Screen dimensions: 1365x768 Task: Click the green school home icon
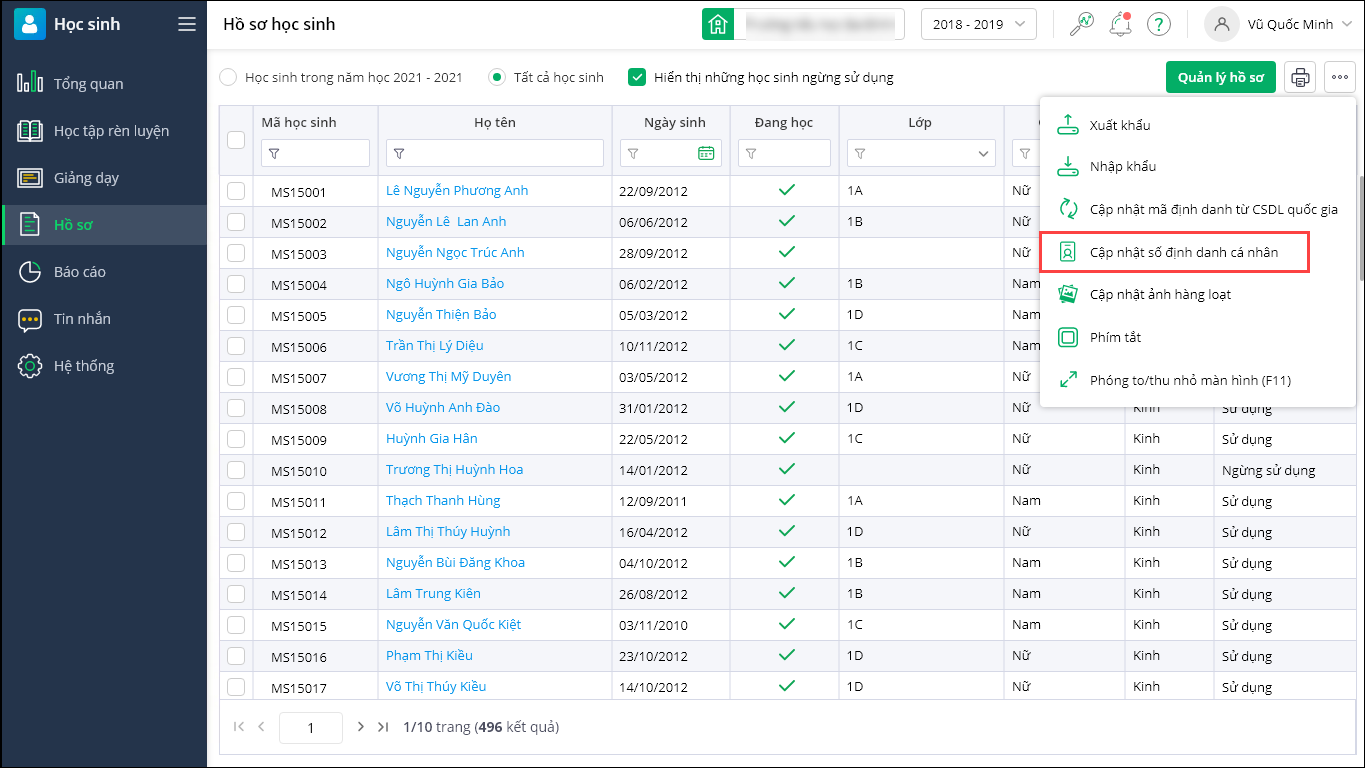[717, 24]
